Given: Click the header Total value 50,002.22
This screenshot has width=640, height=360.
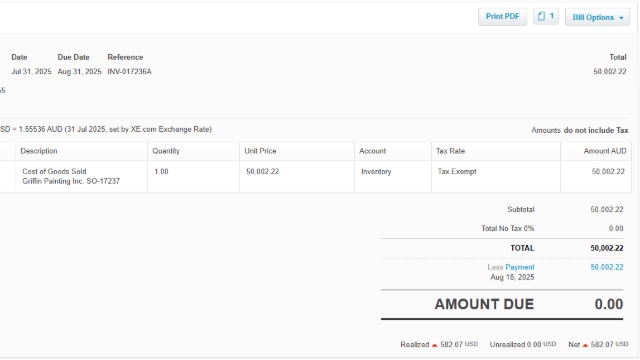Looking at the screenshot, I should coord(610,71).
